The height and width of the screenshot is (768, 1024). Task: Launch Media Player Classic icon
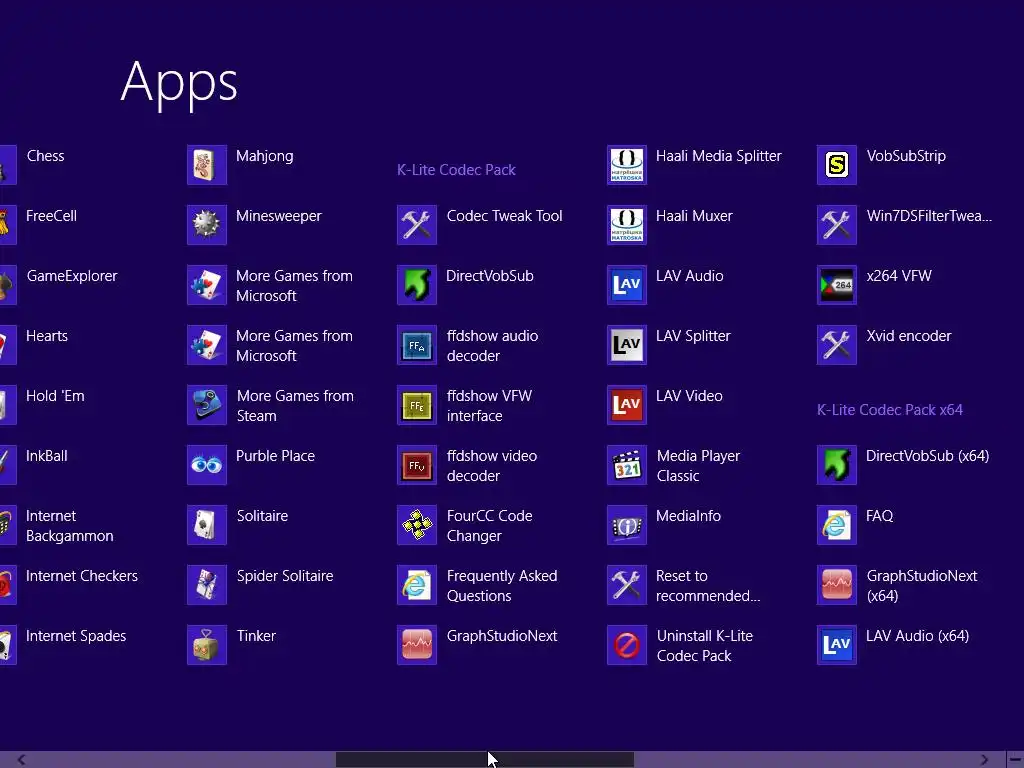[x=627, y=465]
